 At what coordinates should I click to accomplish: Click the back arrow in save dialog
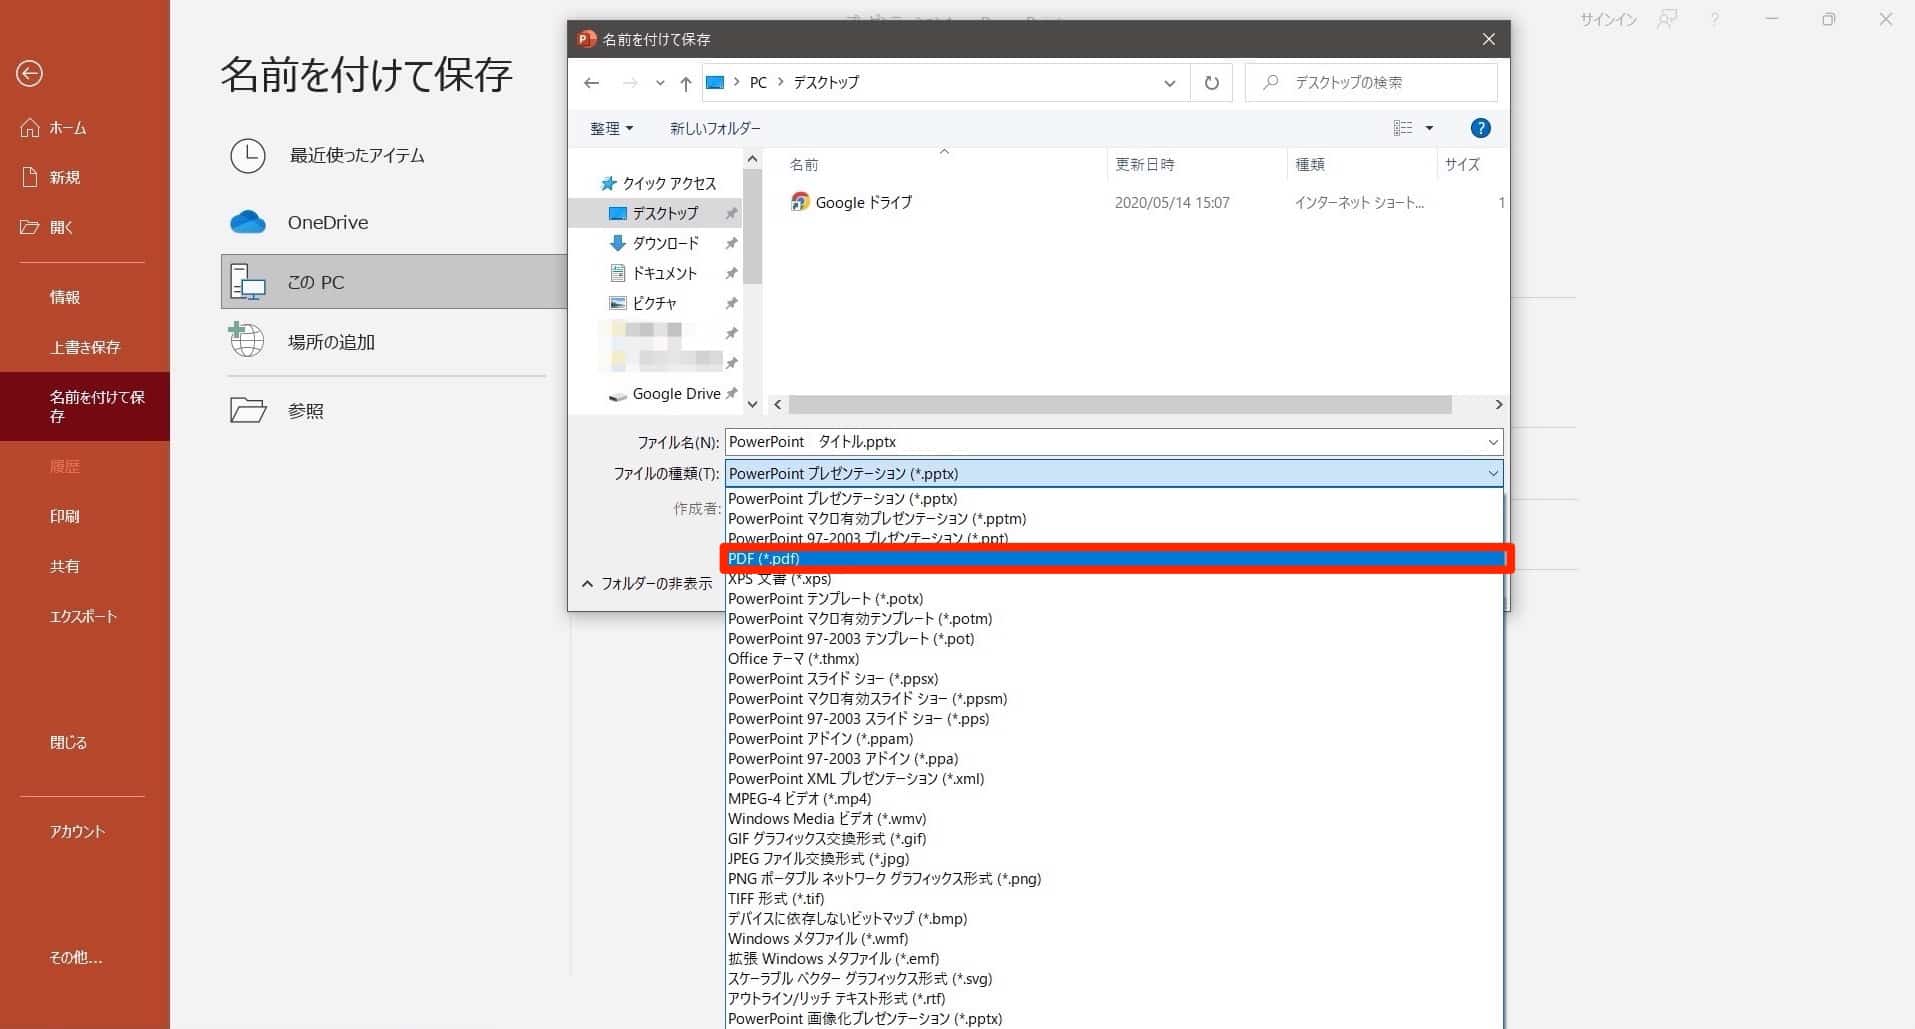click(x=592, y=83)
